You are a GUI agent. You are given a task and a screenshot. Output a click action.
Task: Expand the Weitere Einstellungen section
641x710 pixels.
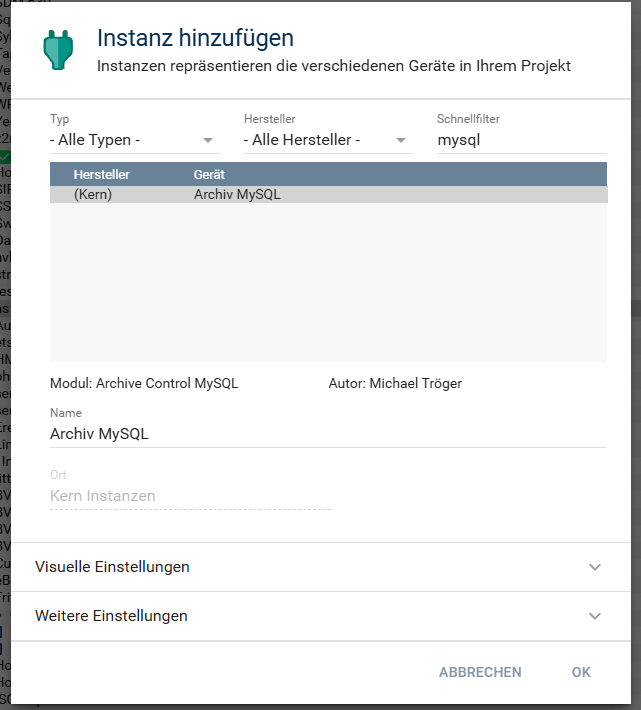tap(111, 616)
